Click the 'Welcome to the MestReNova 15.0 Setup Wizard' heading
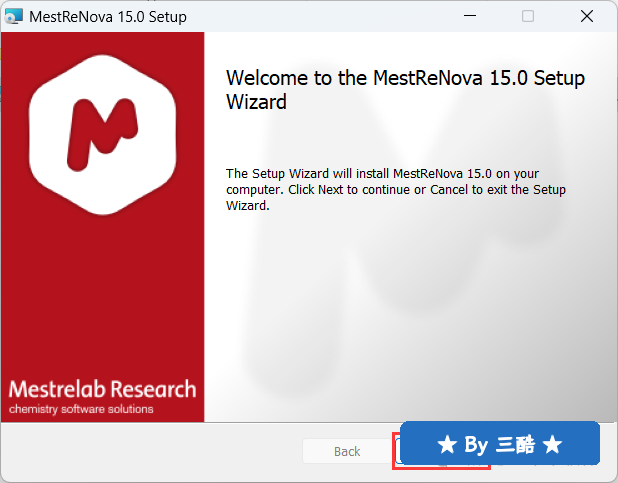 click(x=405, y=90)
